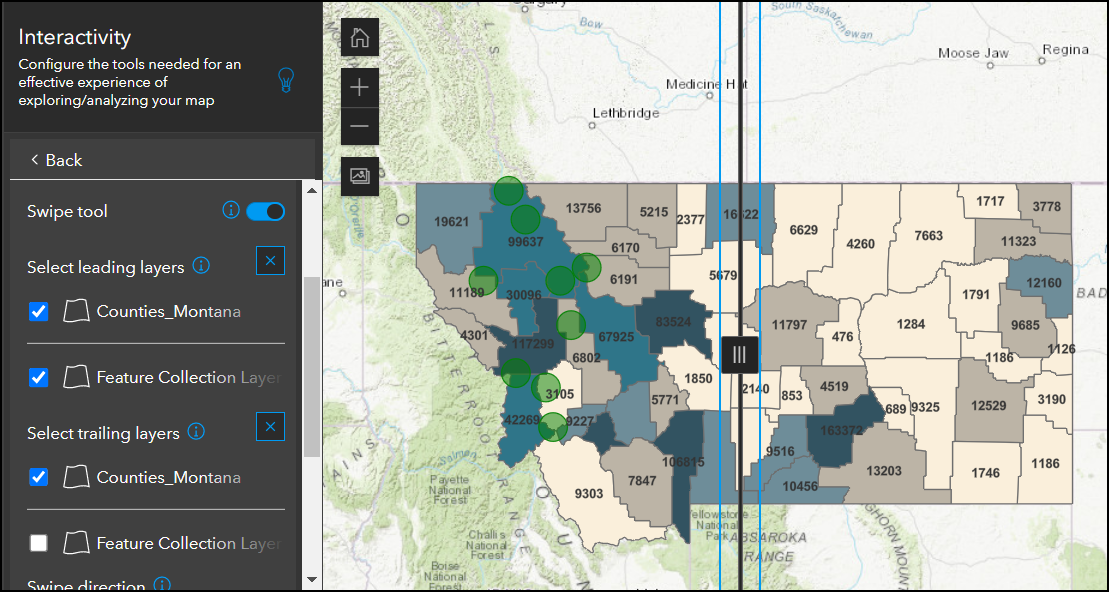Uncheck Feature Collection Layer in leading layers
Viewport: 1109px width, 592px height.
click(39, 378)
